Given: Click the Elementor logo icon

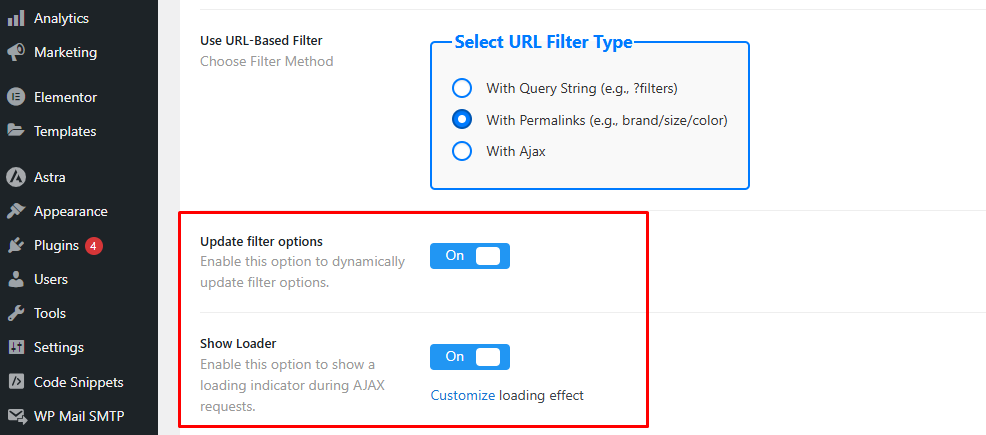Looking at the screenshot, I should (x=16, y=97).
